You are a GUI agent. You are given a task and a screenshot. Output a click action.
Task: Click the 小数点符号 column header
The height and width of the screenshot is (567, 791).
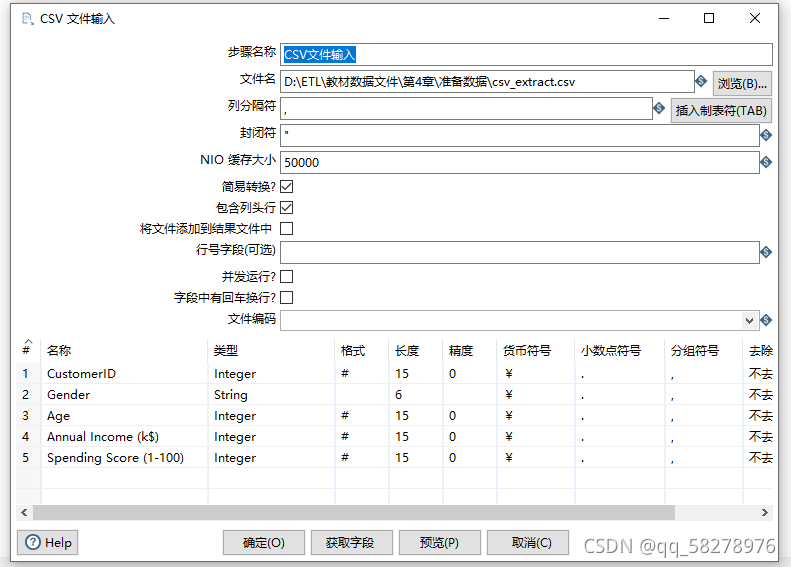click(x=619, y=350)
